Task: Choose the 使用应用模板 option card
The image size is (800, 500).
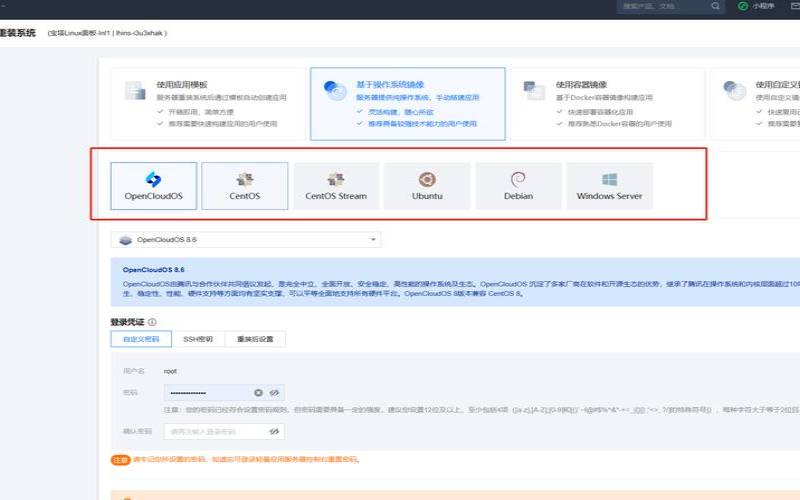Action: (203, 104)
